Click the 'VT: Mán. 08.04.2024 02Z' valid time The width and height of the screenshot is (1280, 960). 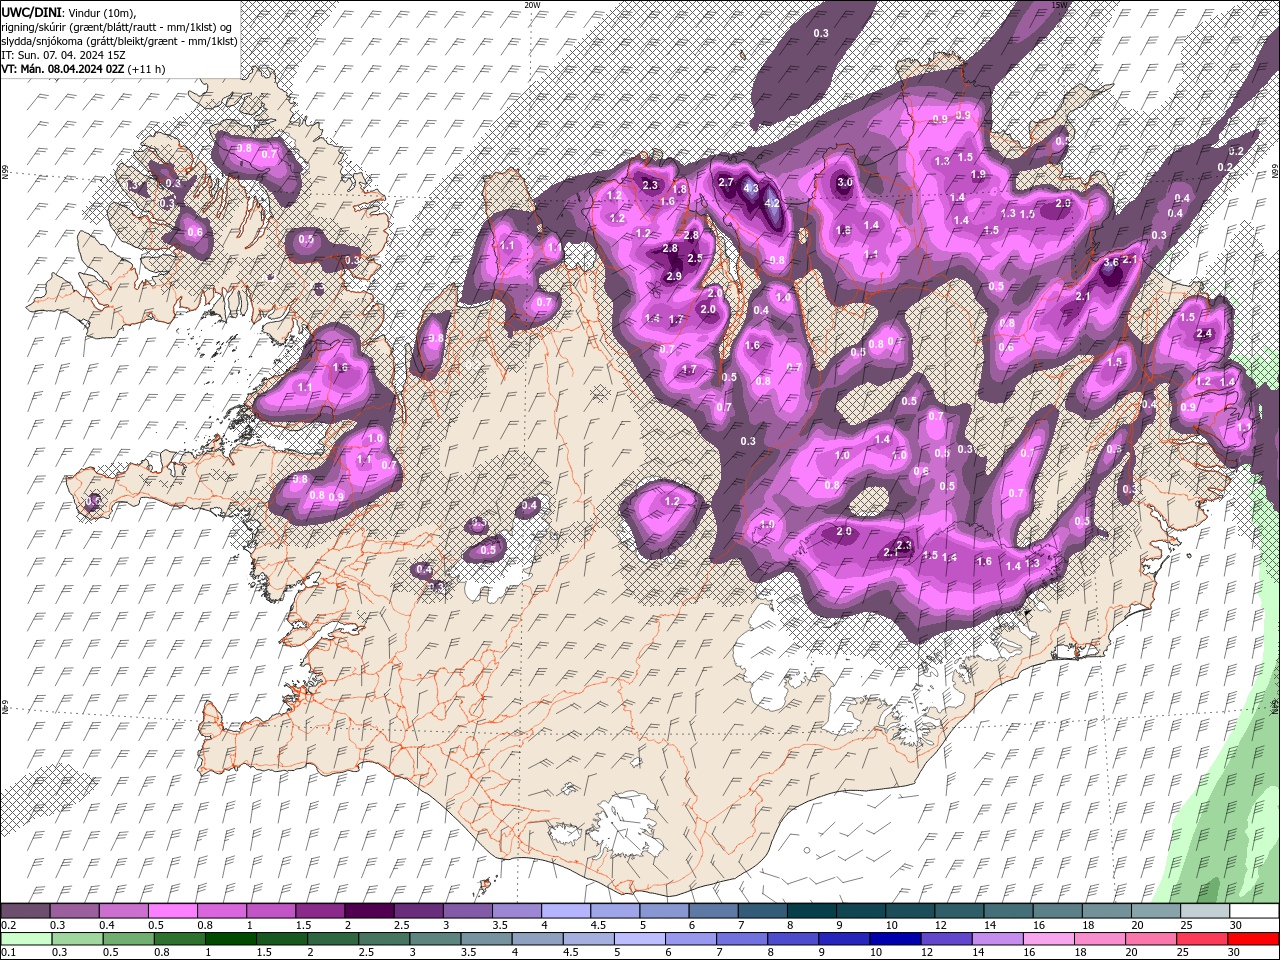(63, 69)
